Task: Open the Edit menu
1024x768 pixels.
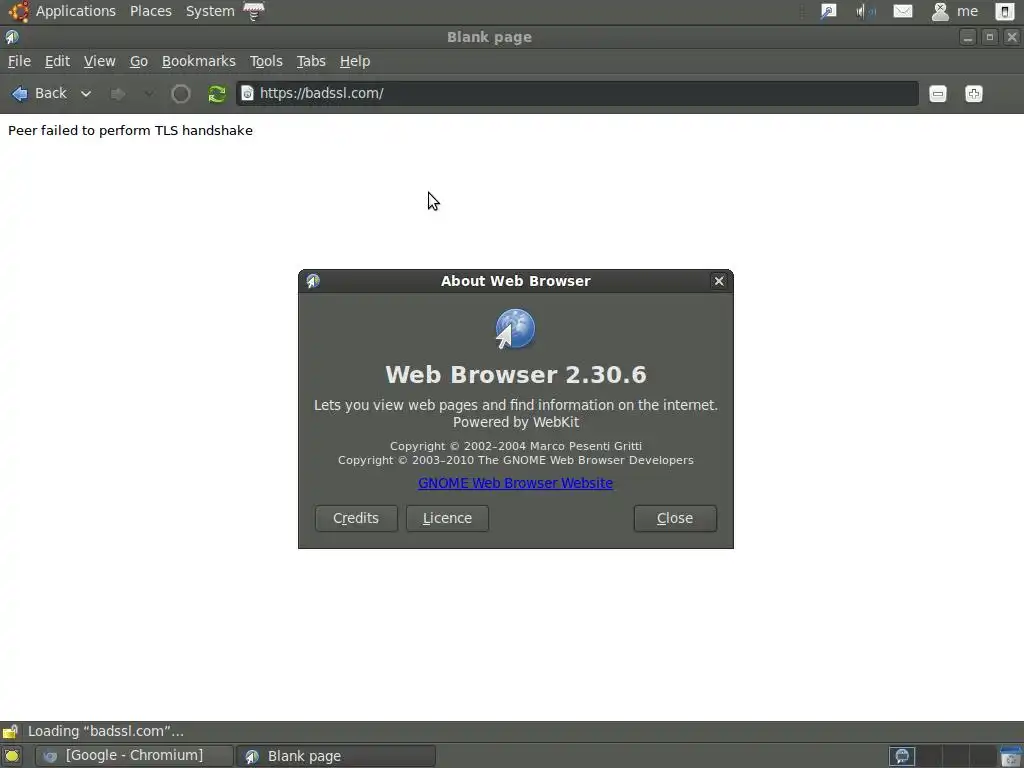Action: click(x=57, y=61)
